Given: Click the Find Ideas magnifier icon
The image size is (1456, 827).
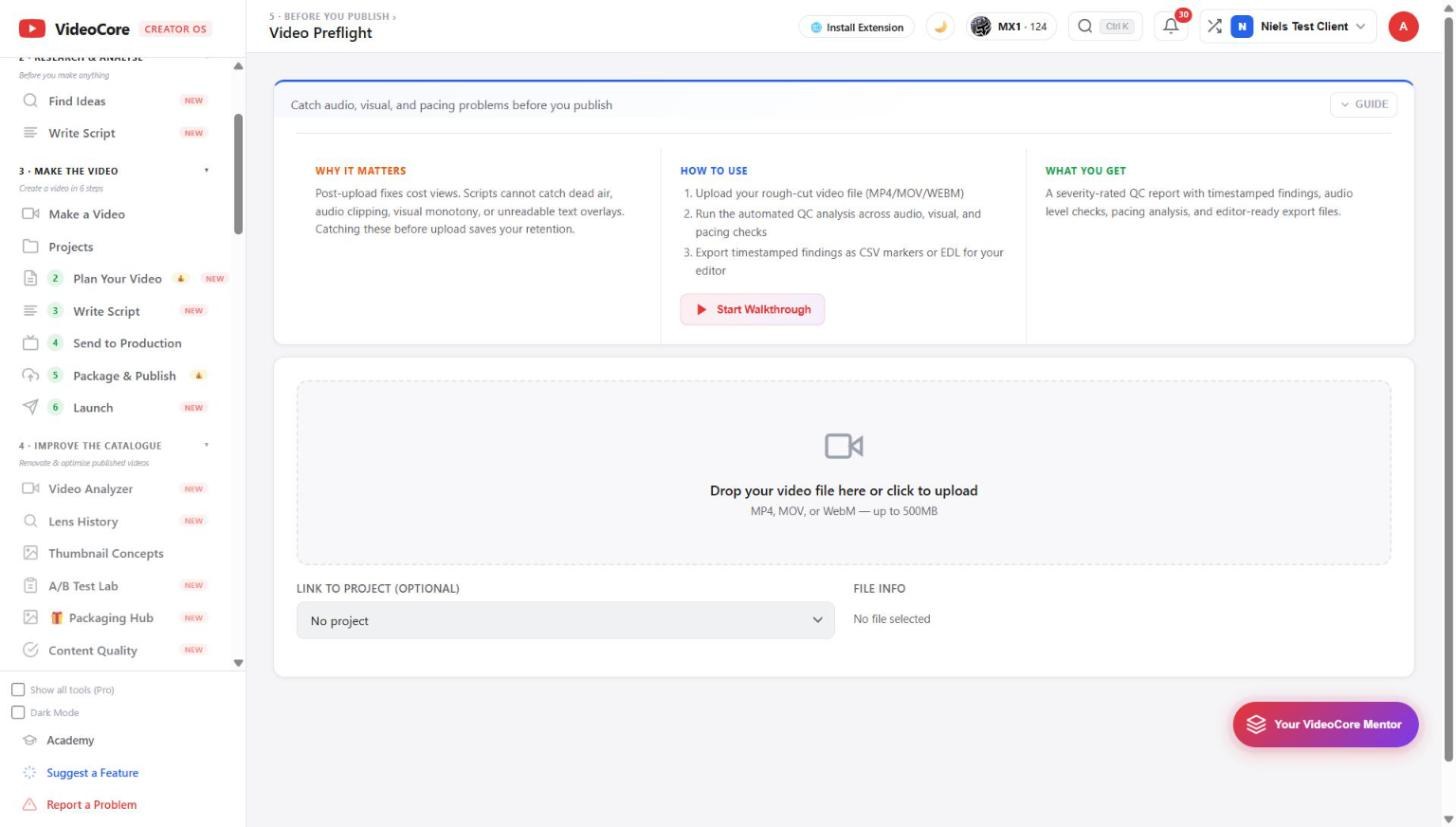Looking at the screenshot, I should click(30, 101).
